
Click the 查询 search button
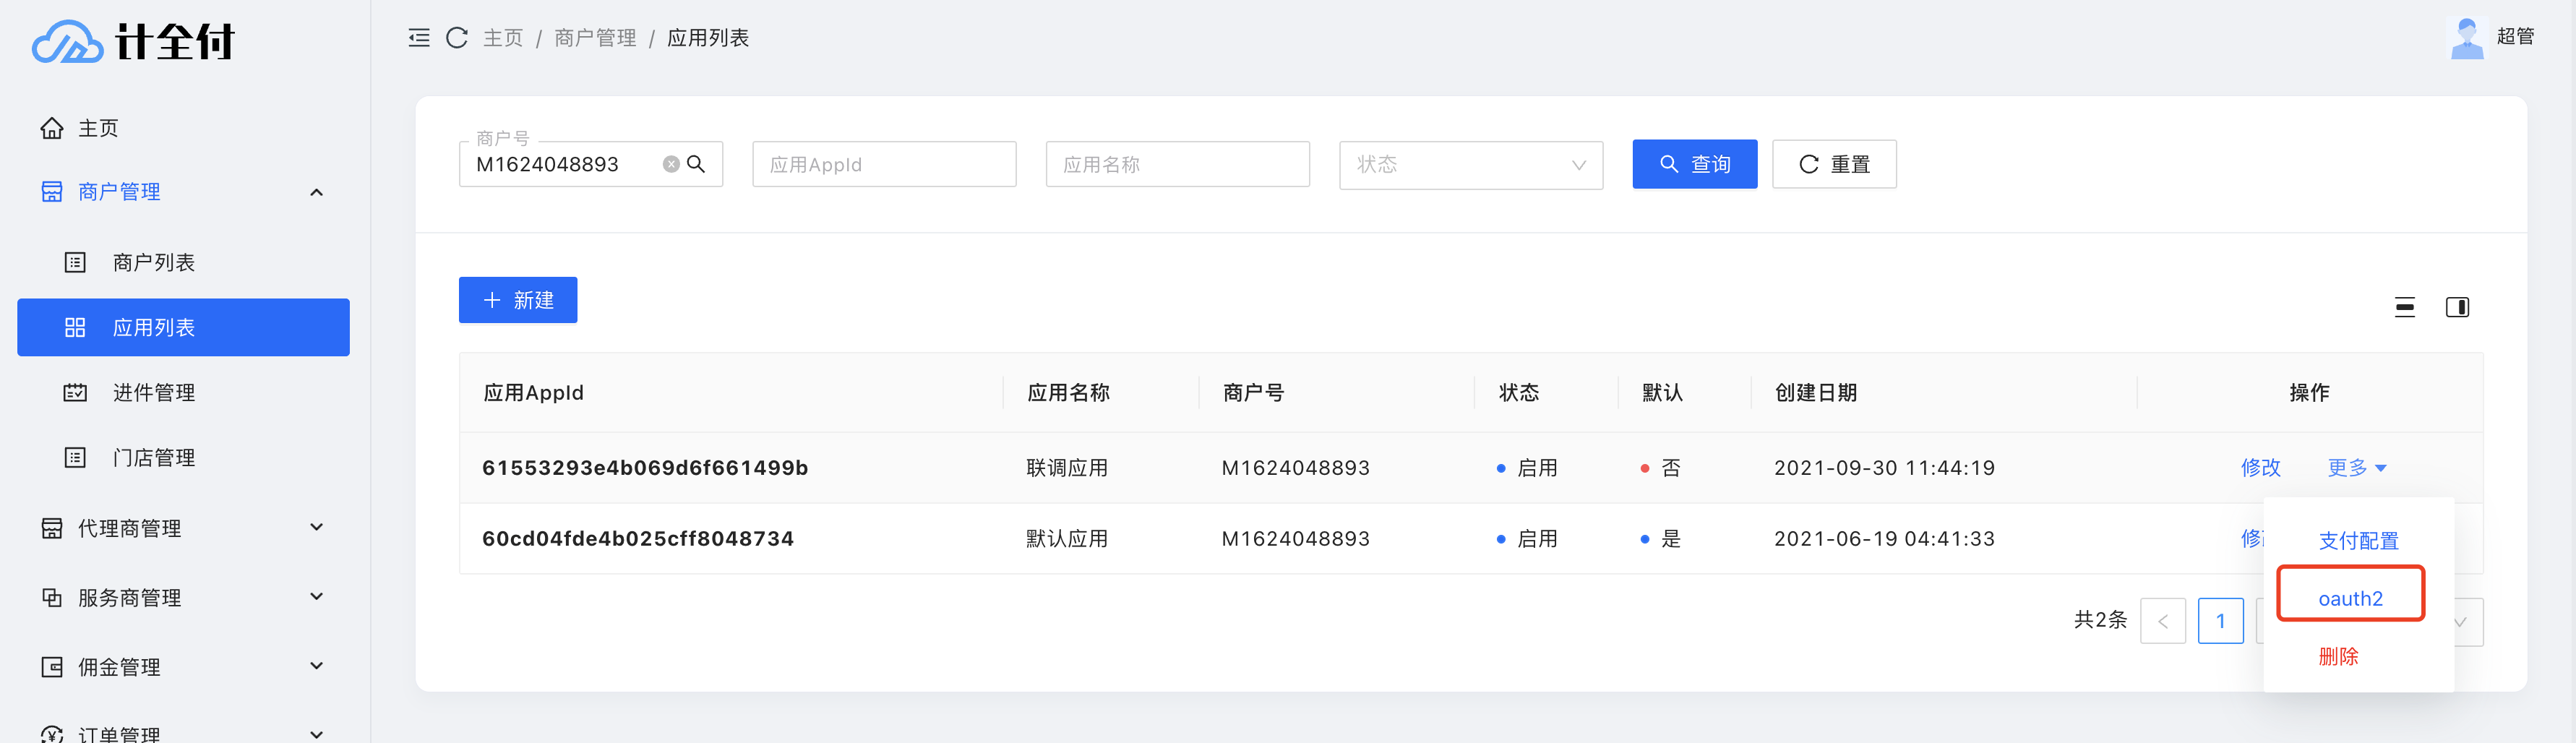click(x=1694, y=164)
